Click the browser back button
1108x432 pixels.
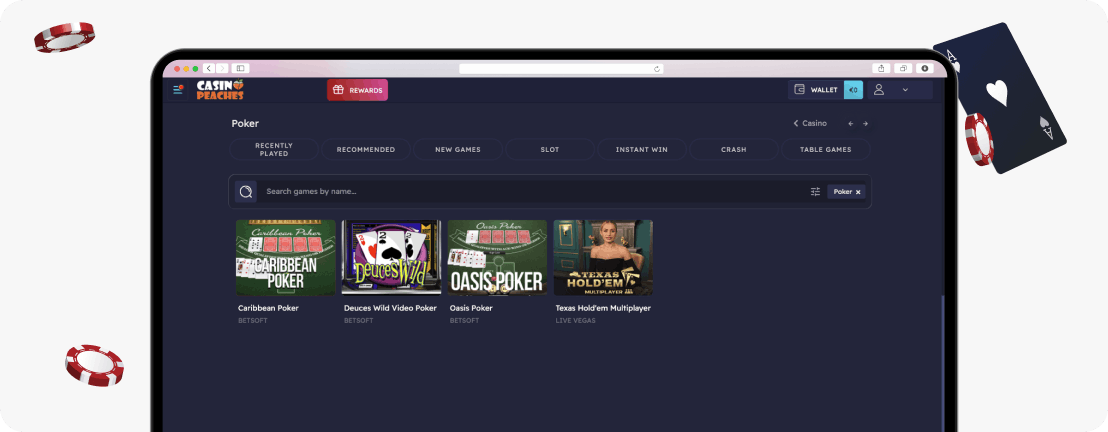[209, 69]
